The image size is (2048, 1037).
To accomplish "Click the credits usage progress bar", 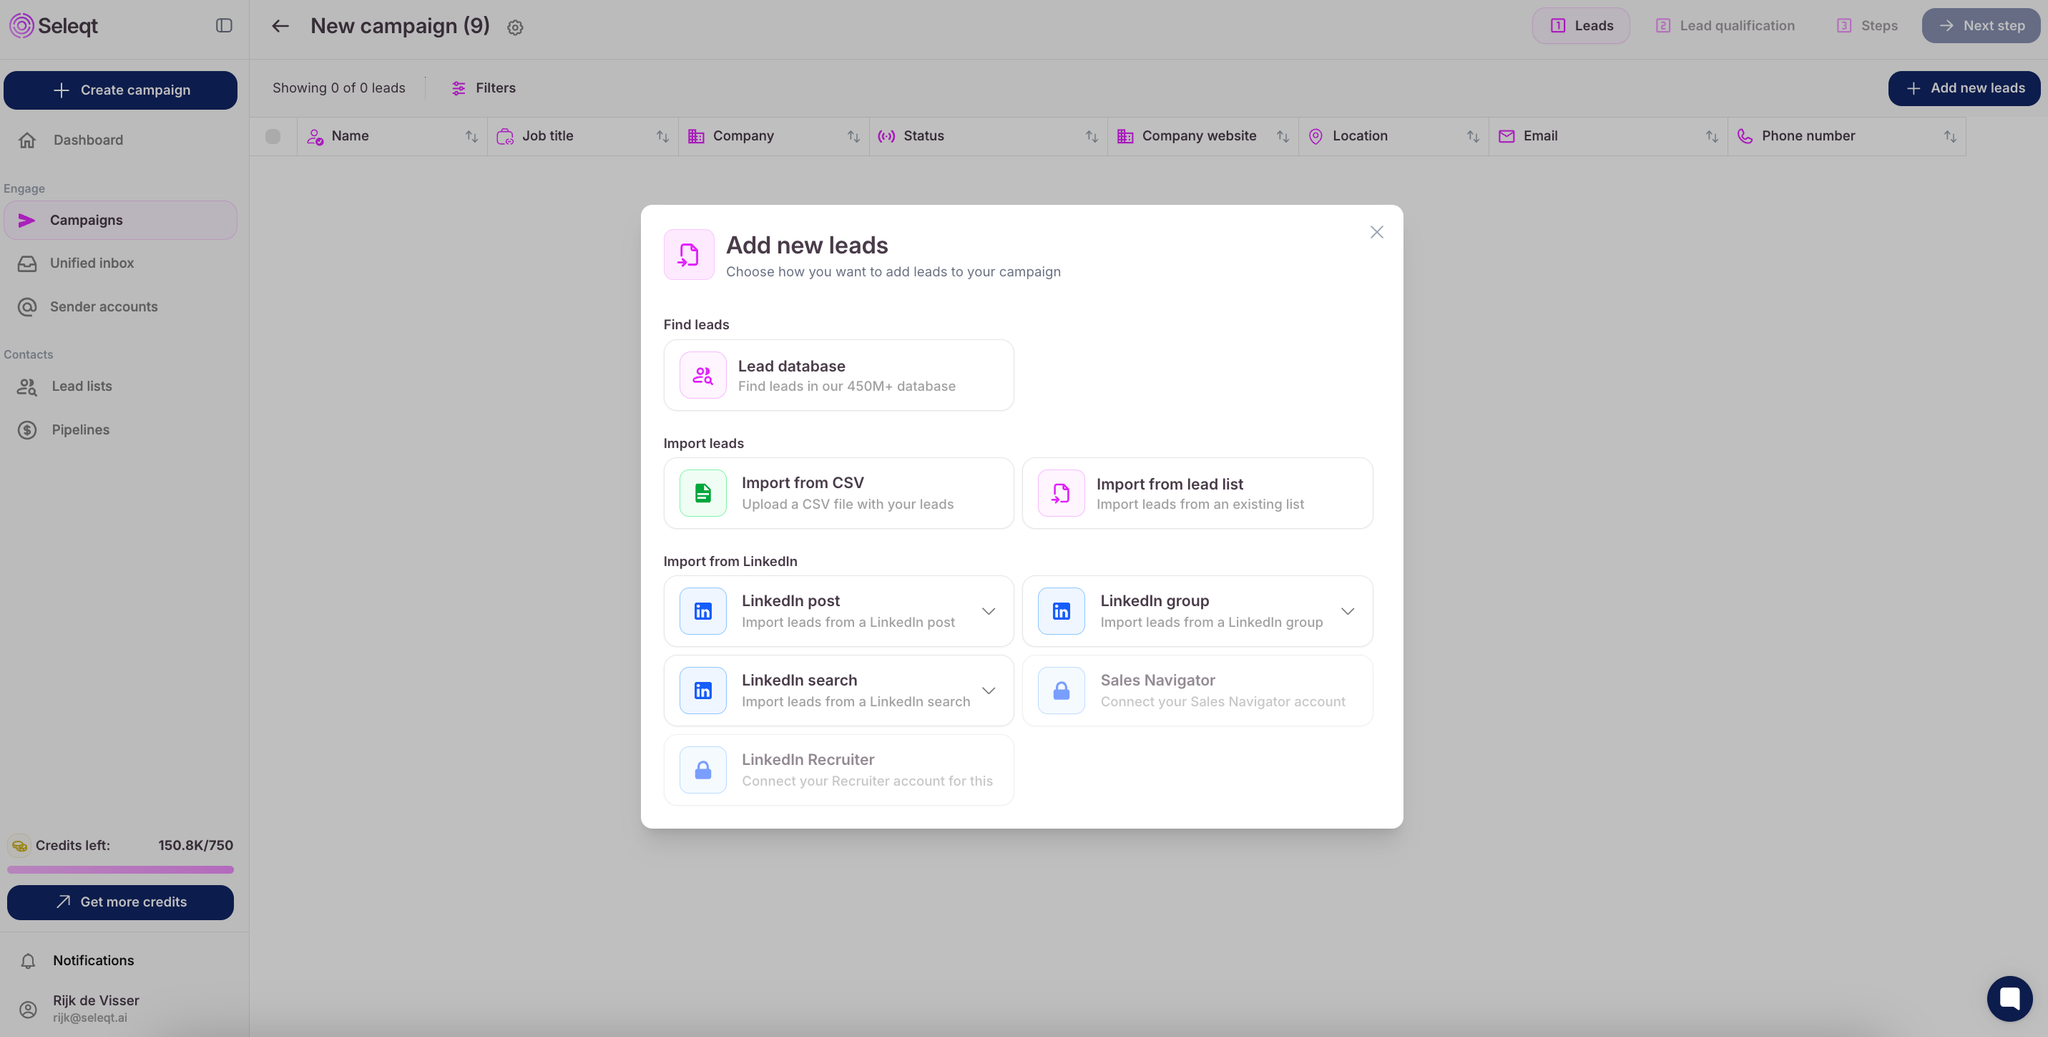I will (120, 870).
